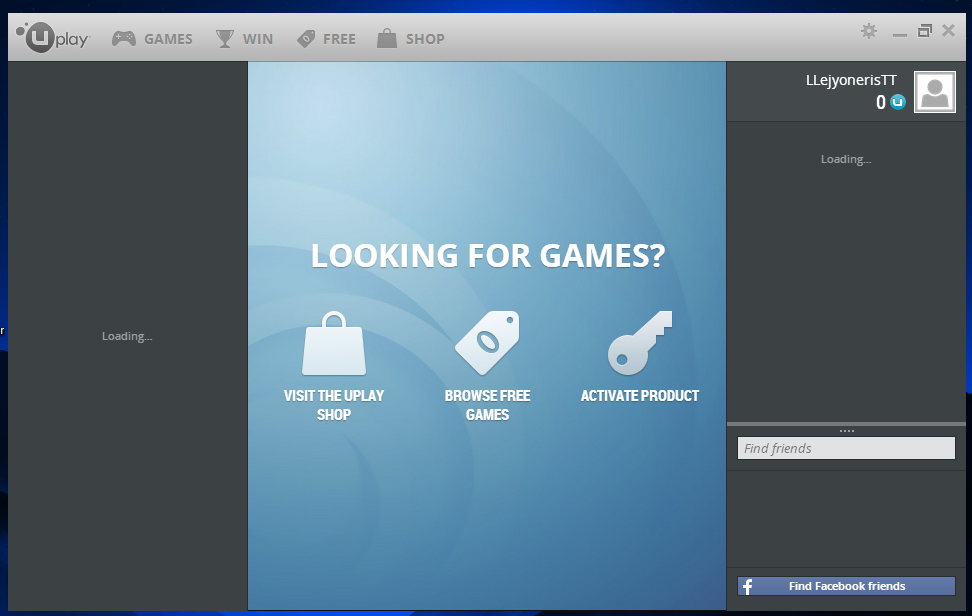Click the Browse Free Games label
This screenshot has height=616, width=972.
click(487, 405)
